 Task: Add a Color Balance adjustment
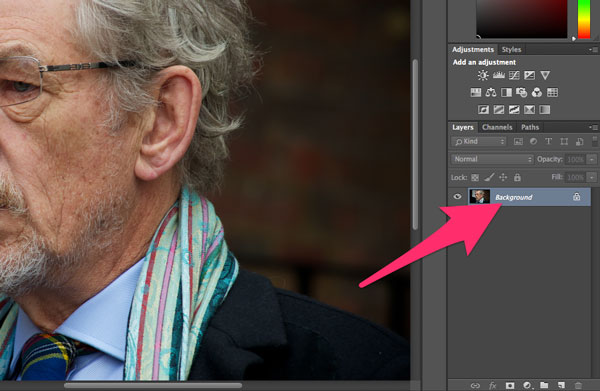tap(491, 92)
